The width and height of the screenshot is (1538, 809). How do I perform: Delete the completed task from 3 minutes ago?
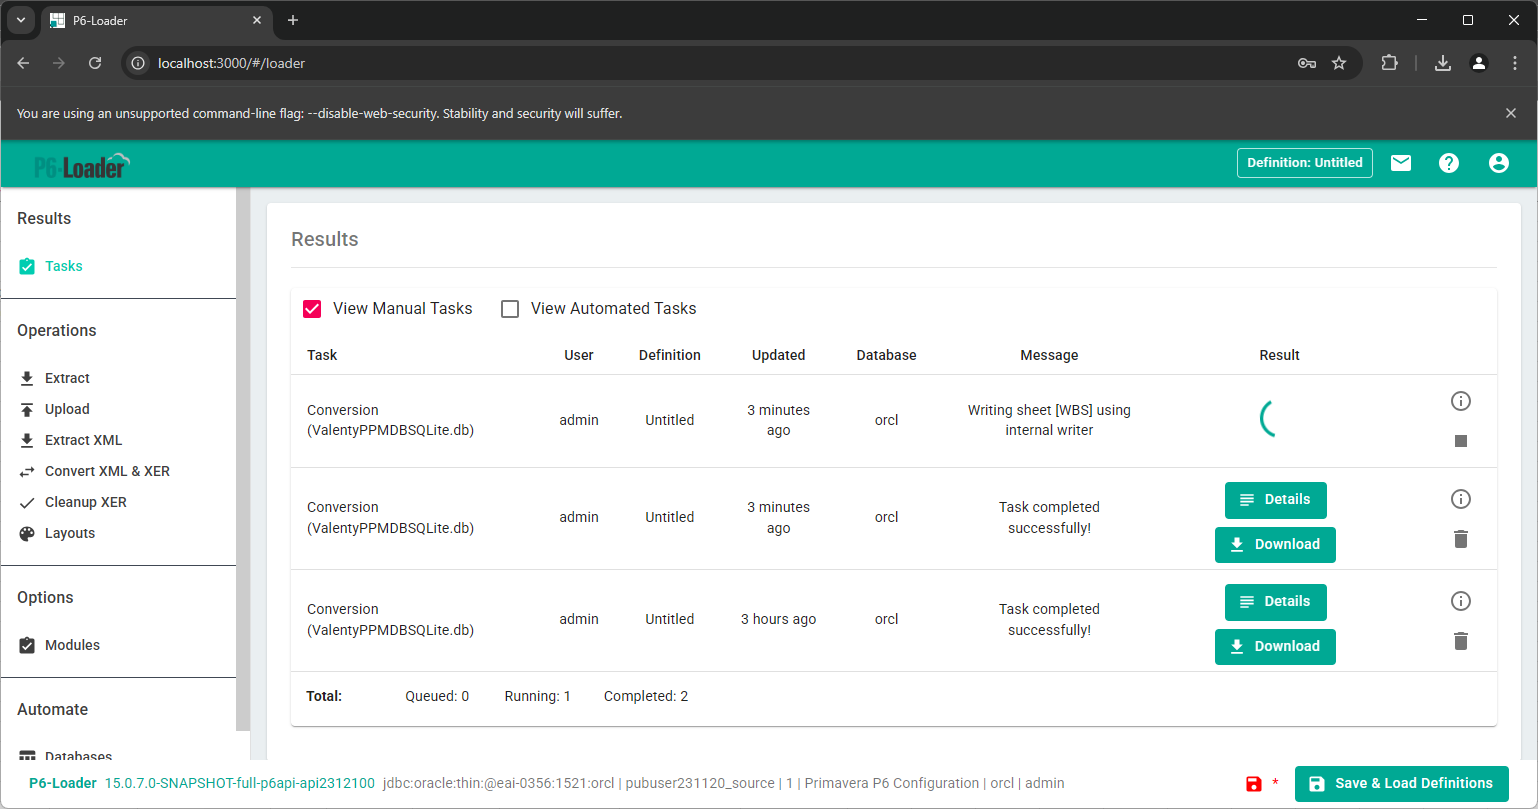click(1461, 539)
